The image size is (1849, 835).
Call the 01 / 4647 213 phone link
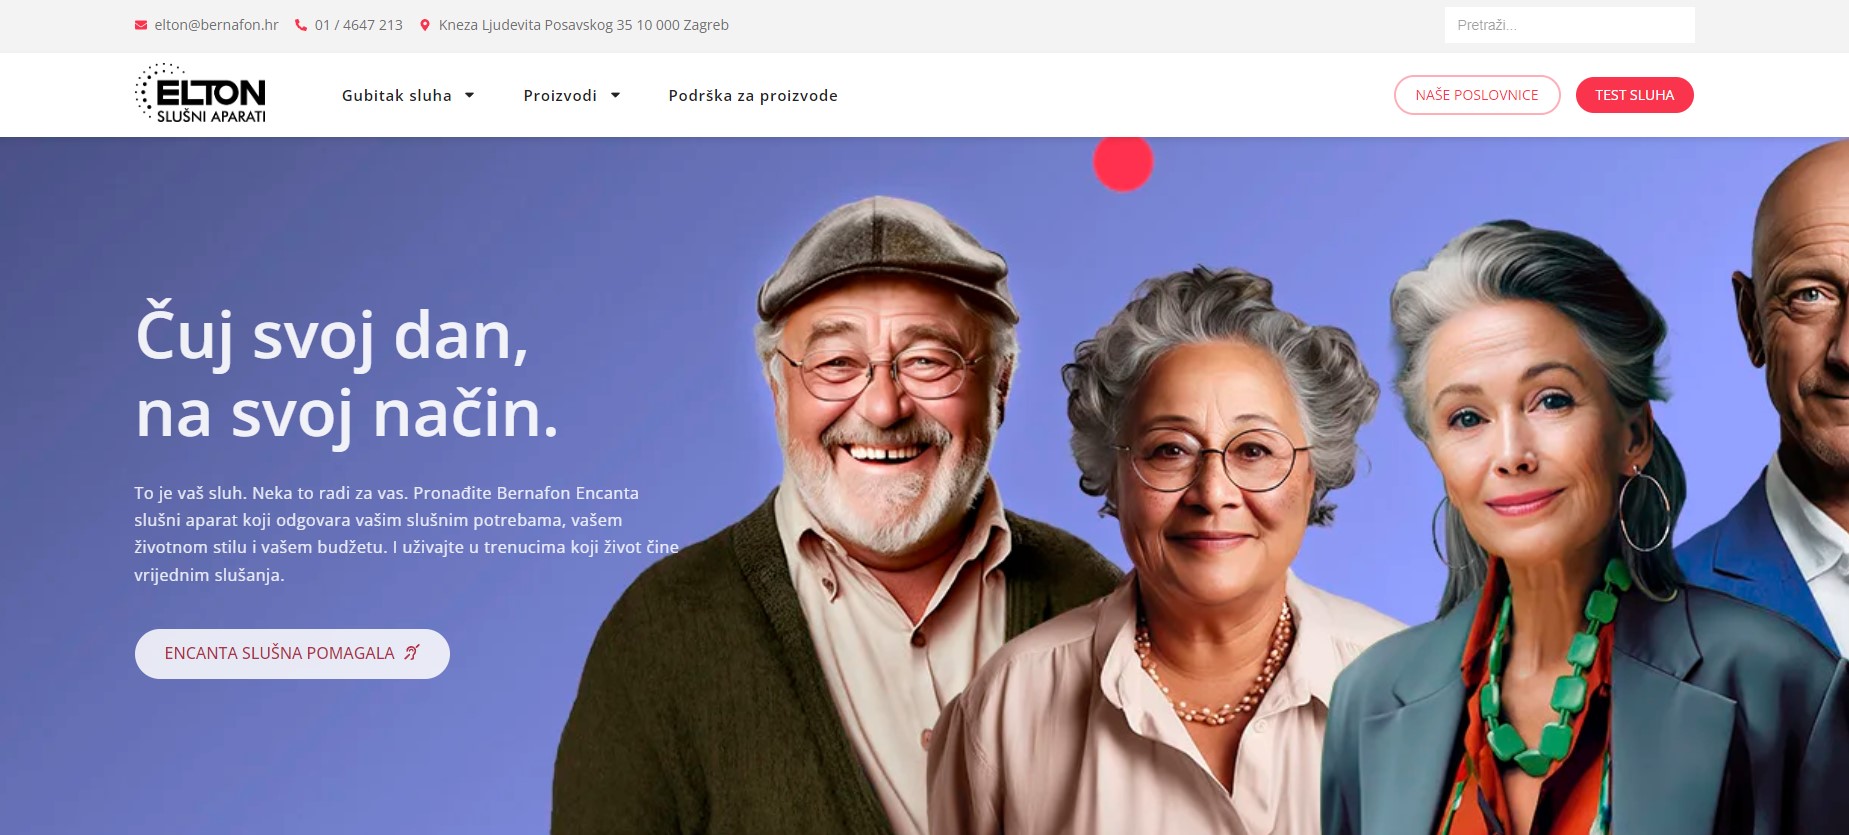click(358, 25)
